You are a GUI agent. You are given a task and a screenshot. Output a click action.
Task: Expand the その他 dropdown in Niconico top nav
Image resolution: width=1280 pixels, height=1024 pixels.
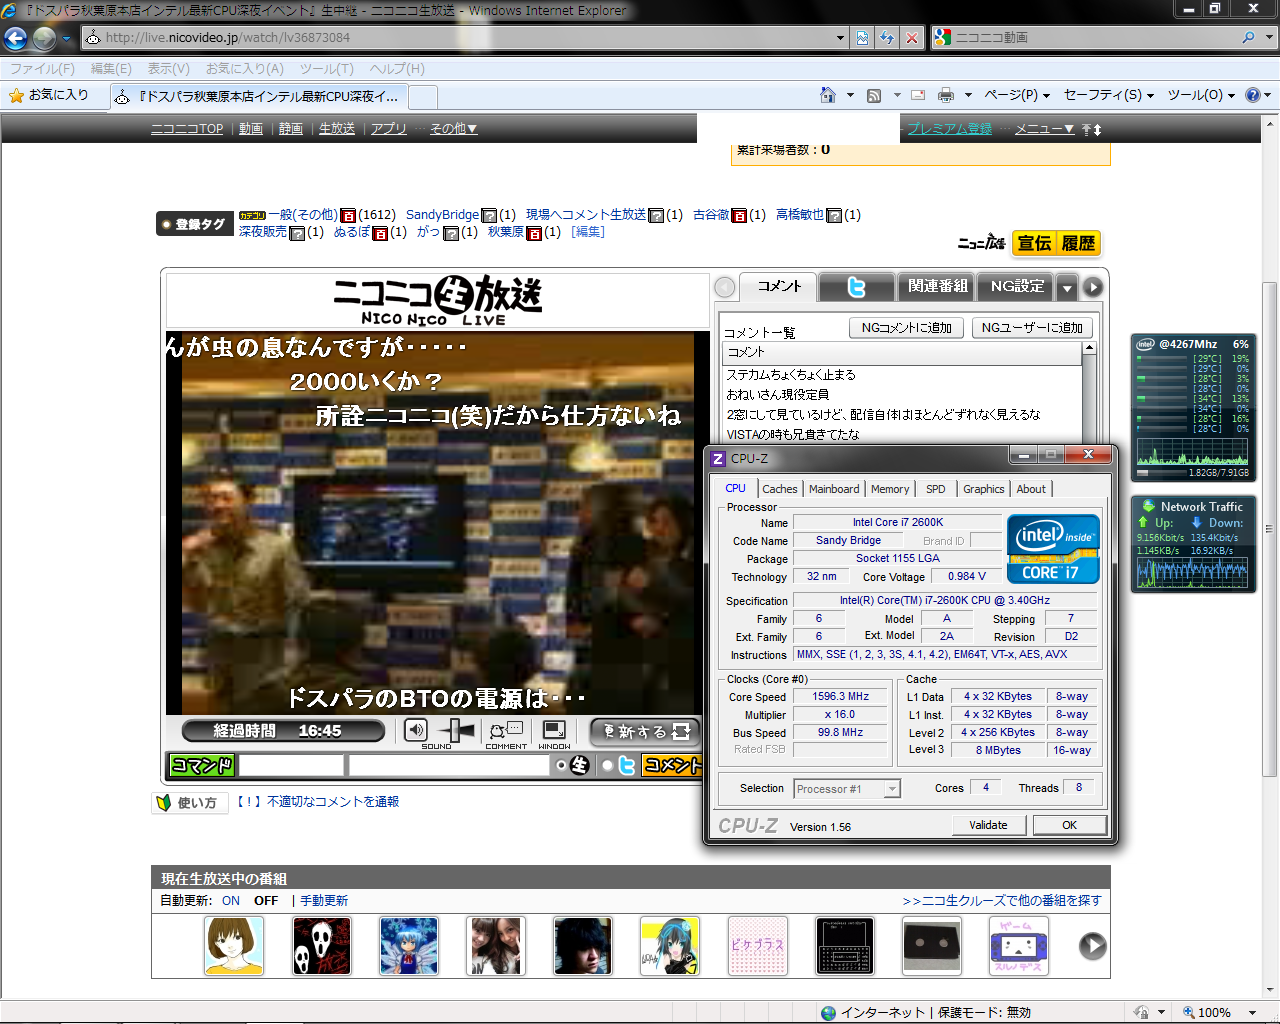coord(453,129)
